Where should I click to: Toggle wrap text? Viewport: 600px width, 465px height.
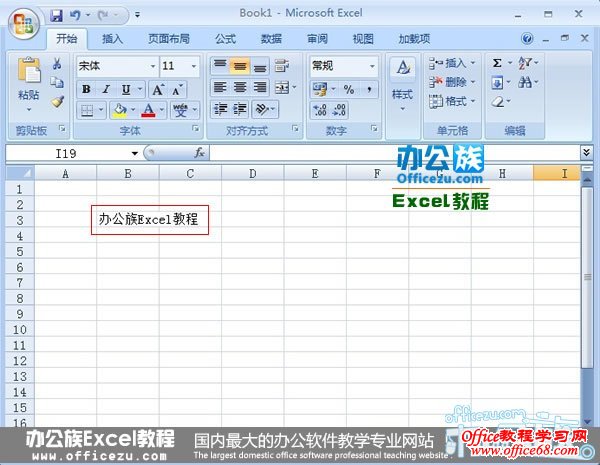[282, 66]
